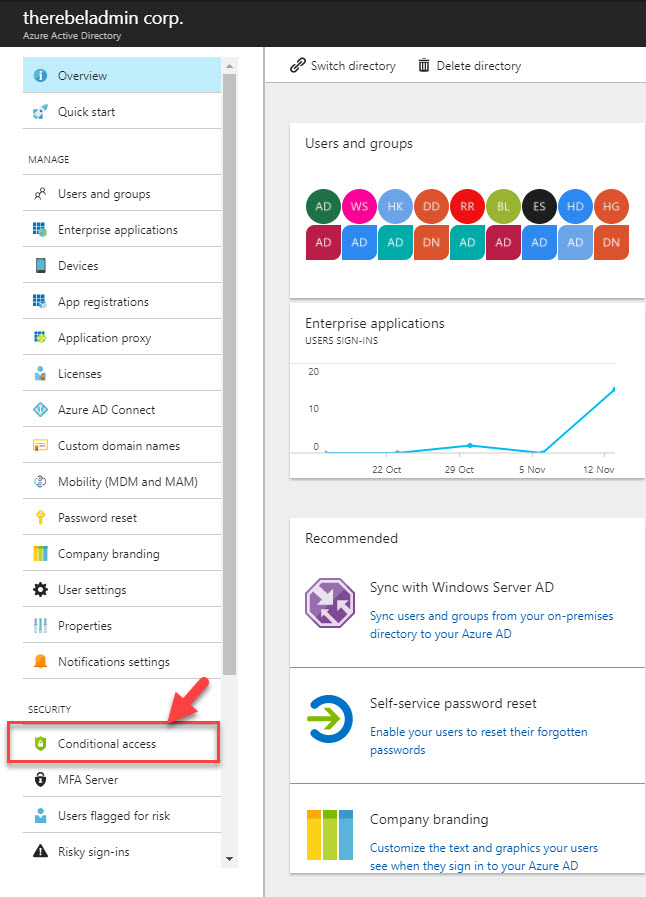Select the red RR user avatar
Viewport: 646px width, 897px height.
pyautogui.click(x=467, y=206)
